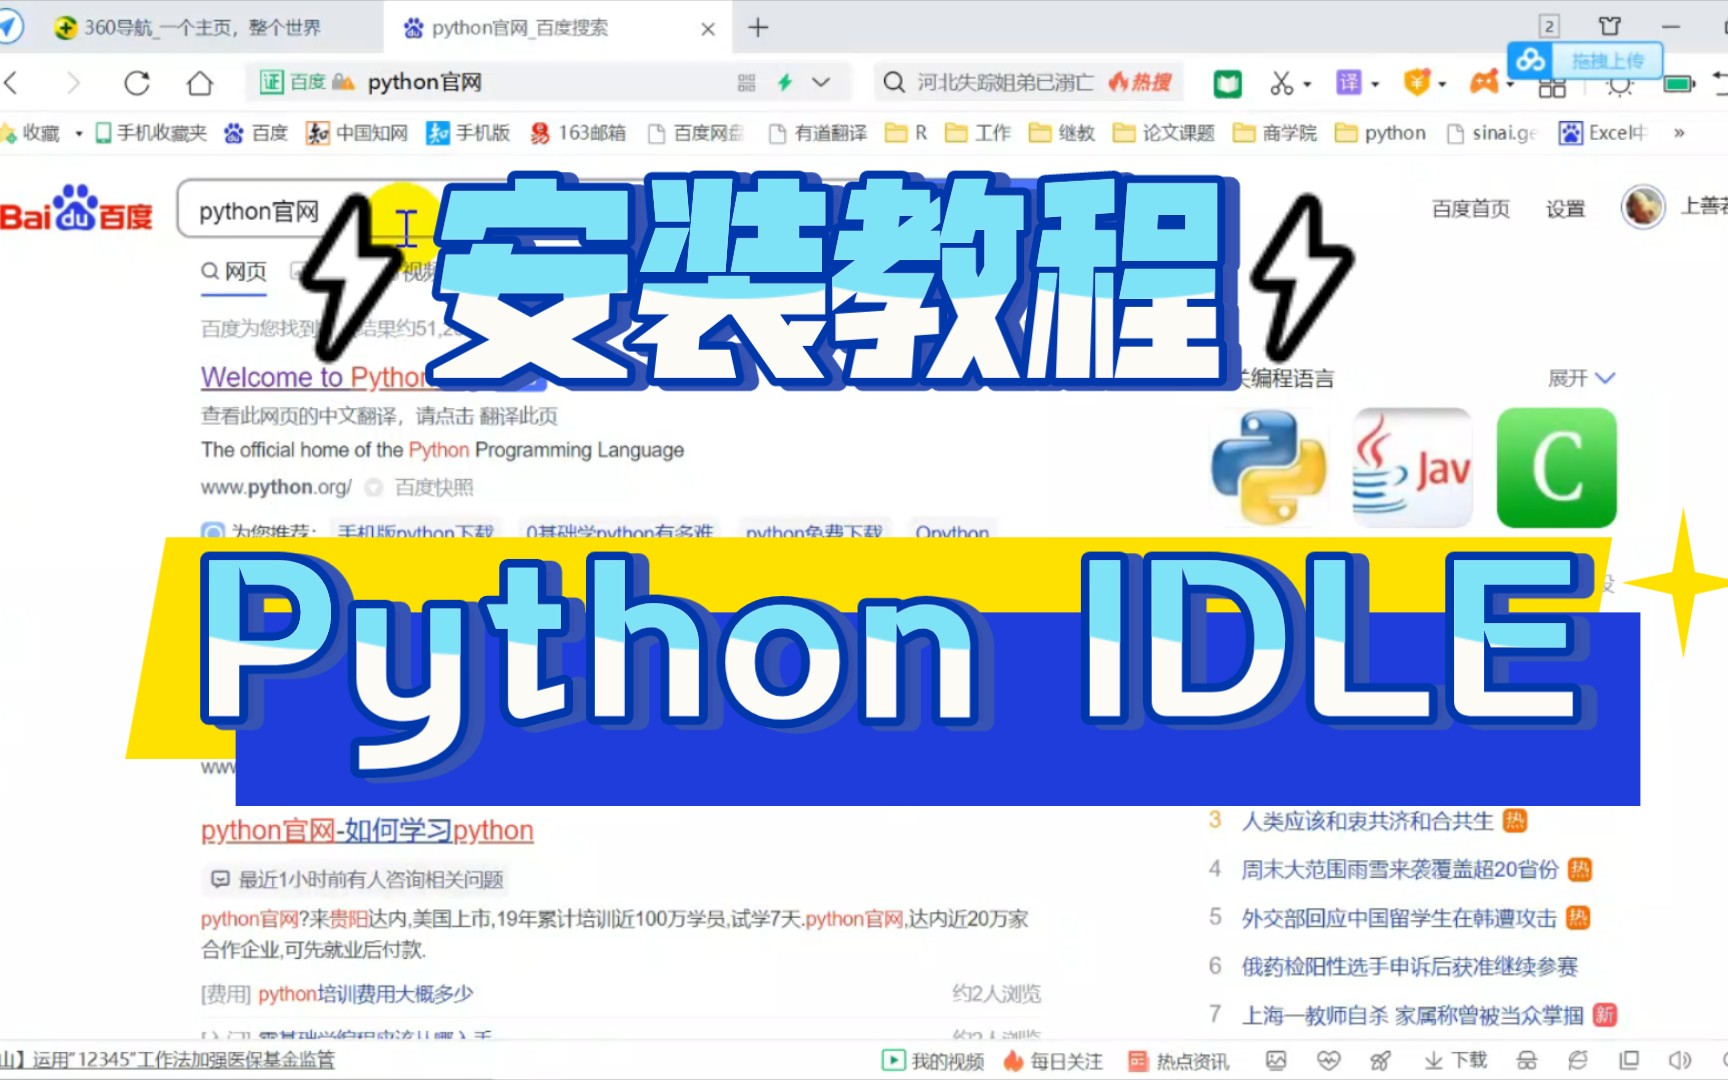
Task: Open 每日关注 flame icon in status bar
Action: tap(1053, 1061)
